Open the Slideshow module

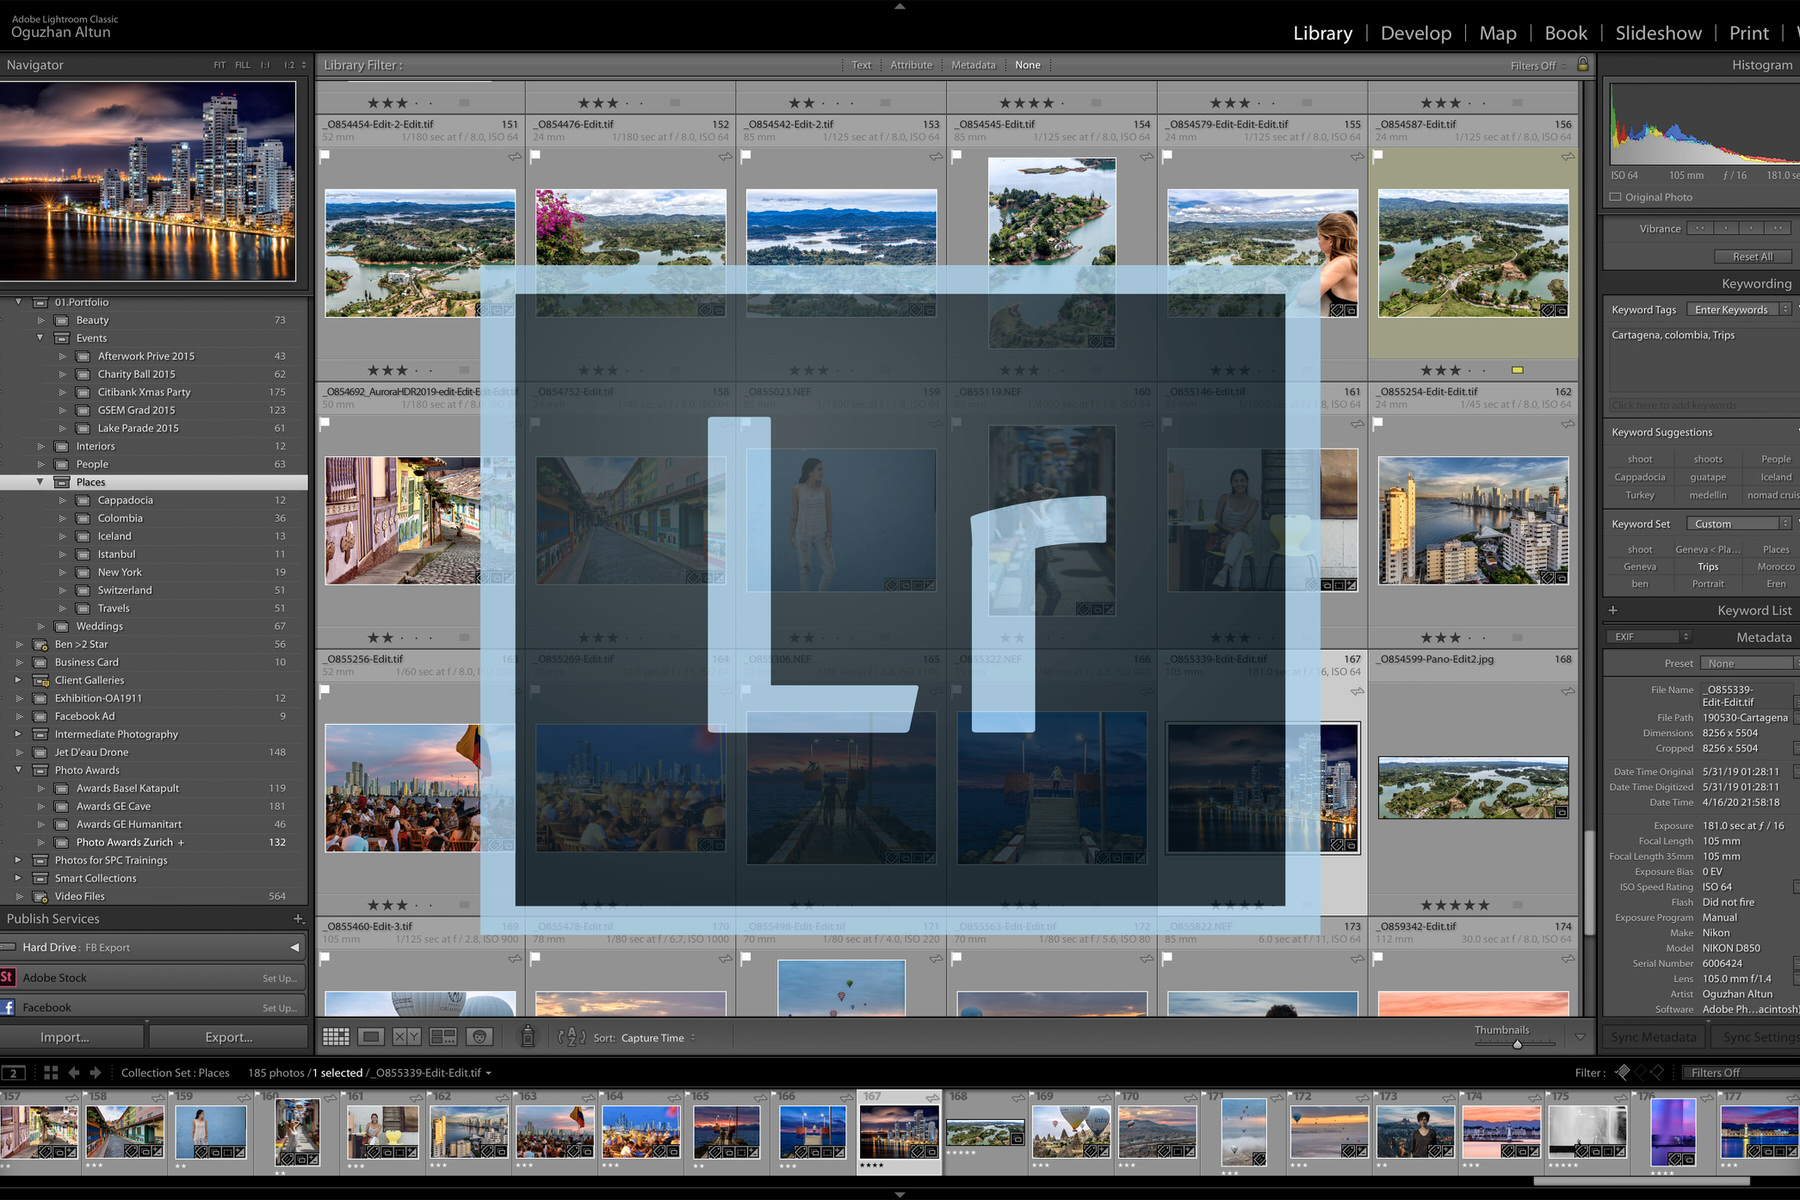pyautogui.click(x=1658, y=33)
